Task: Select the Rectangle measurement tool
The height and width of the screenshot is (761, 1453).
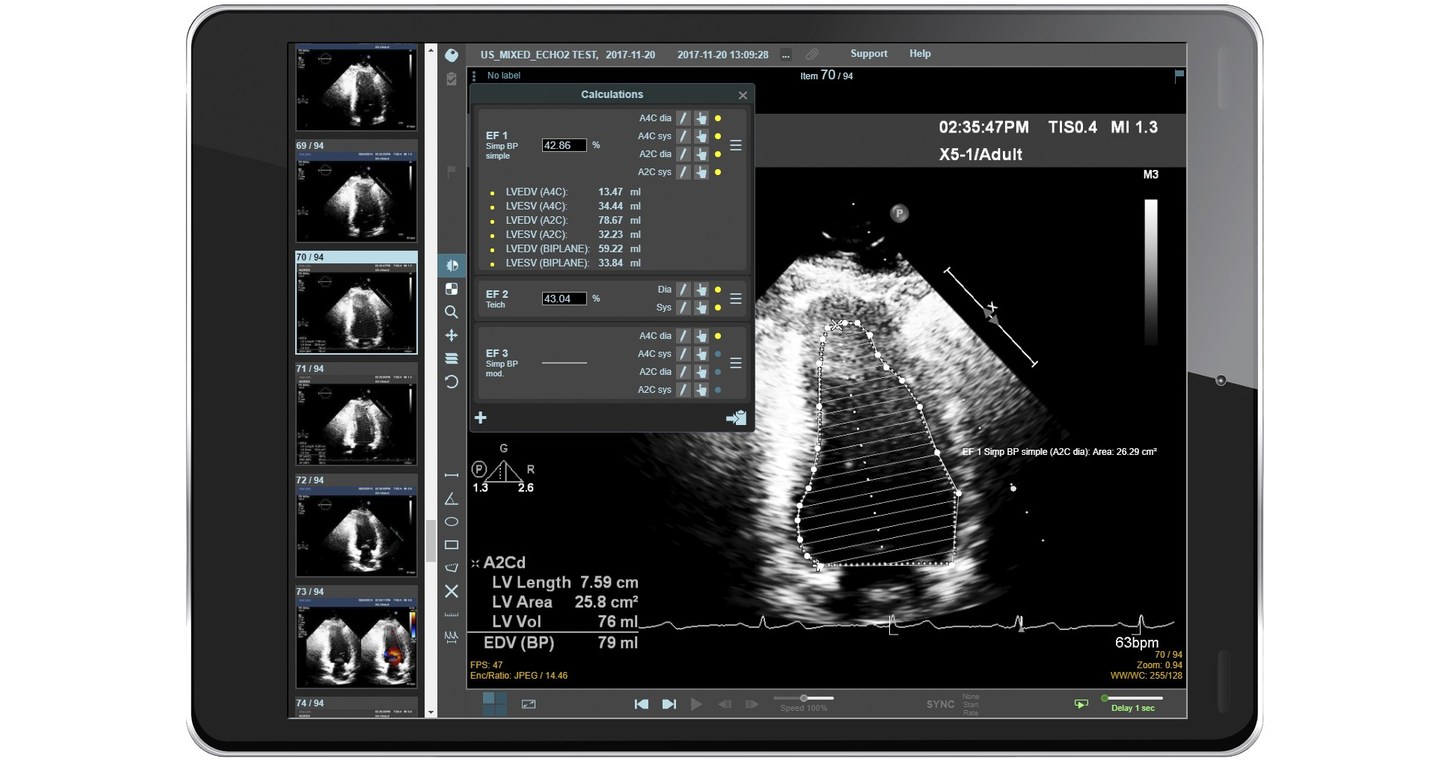Action: tap(452, 544)
